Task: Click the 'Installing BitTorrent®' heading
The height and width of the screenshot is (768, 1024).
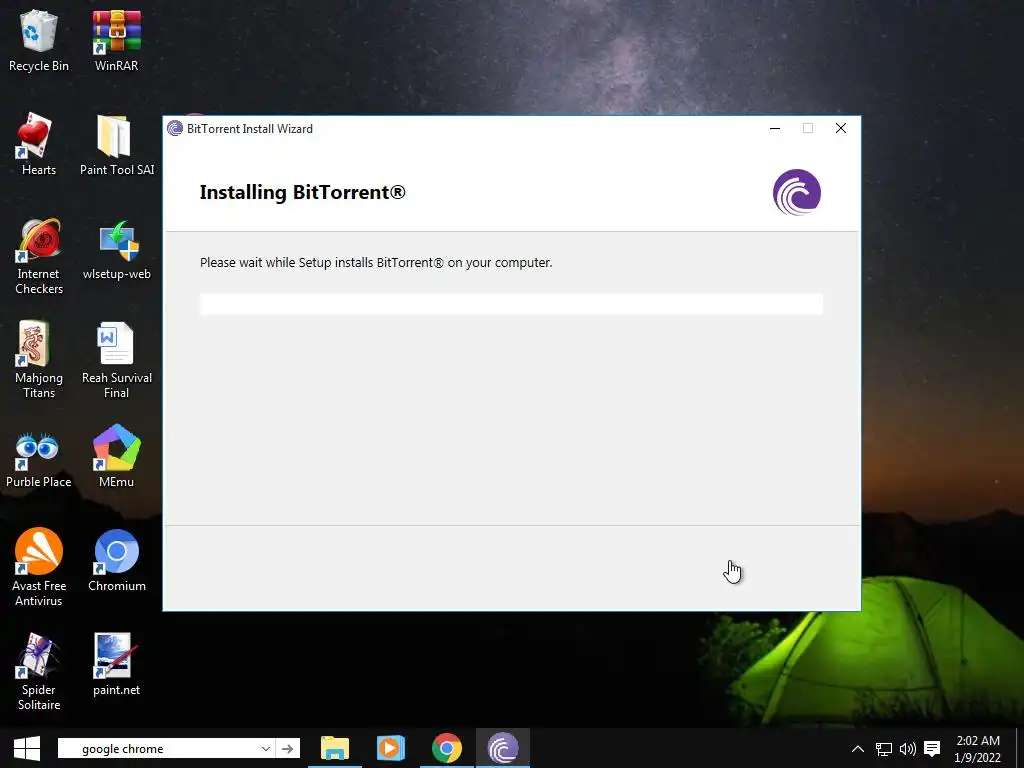Action: (x=302, y=192)
